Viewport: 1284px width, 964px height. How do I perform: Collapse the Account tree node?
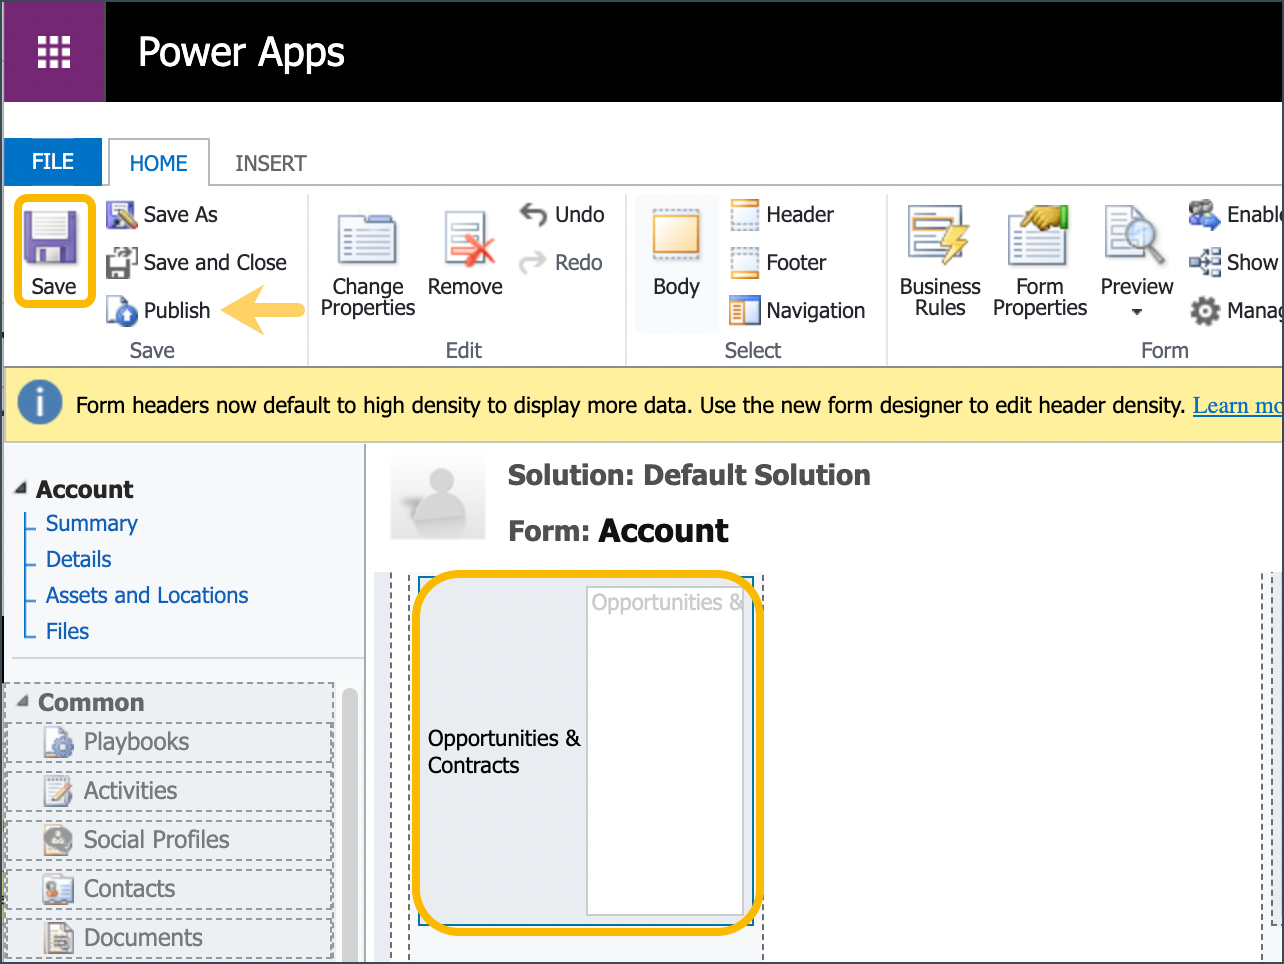(x=21, y=488)
